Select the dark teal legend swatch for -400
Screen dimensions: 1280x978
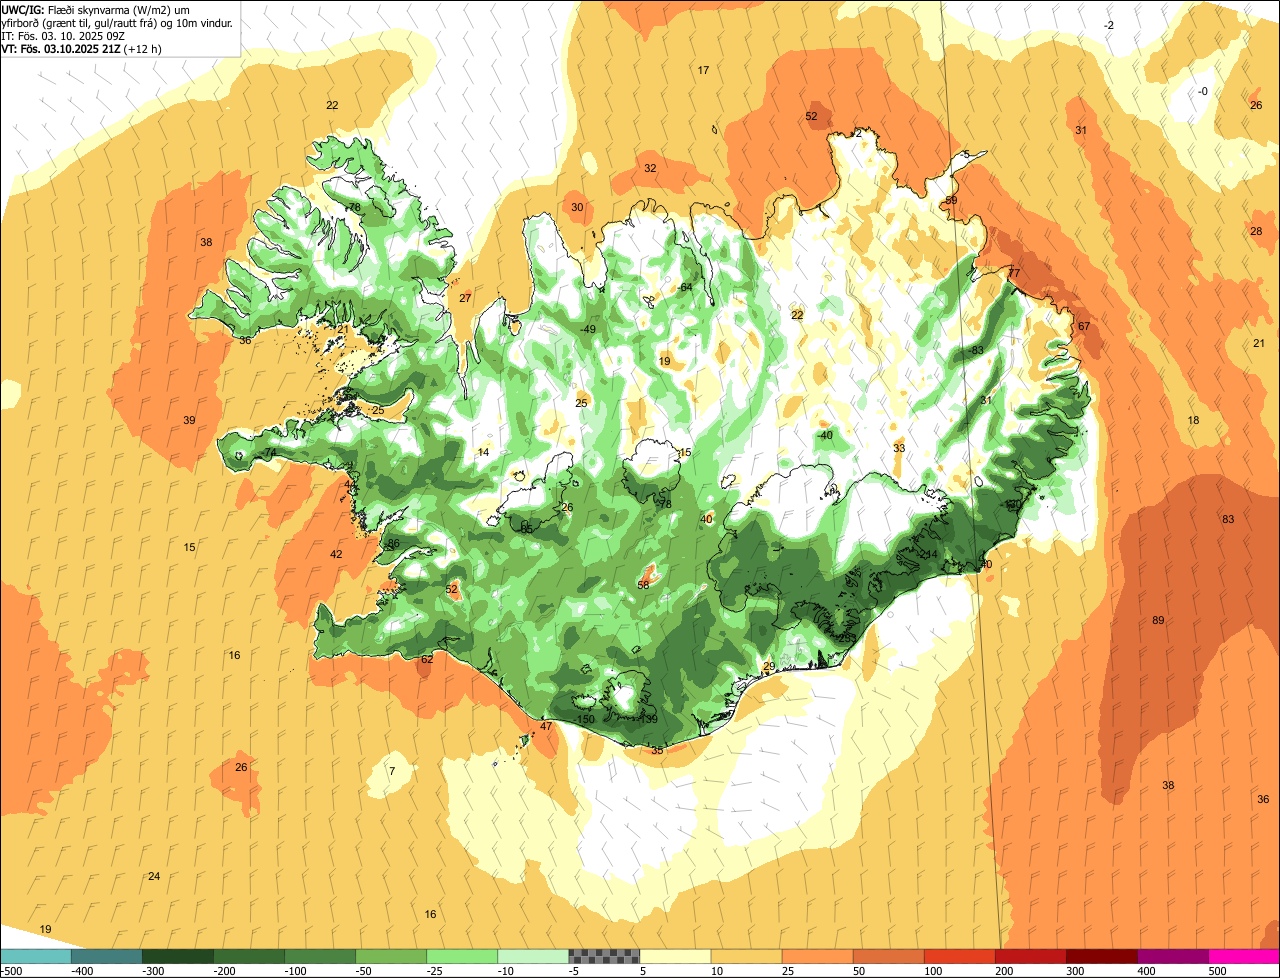107,956
